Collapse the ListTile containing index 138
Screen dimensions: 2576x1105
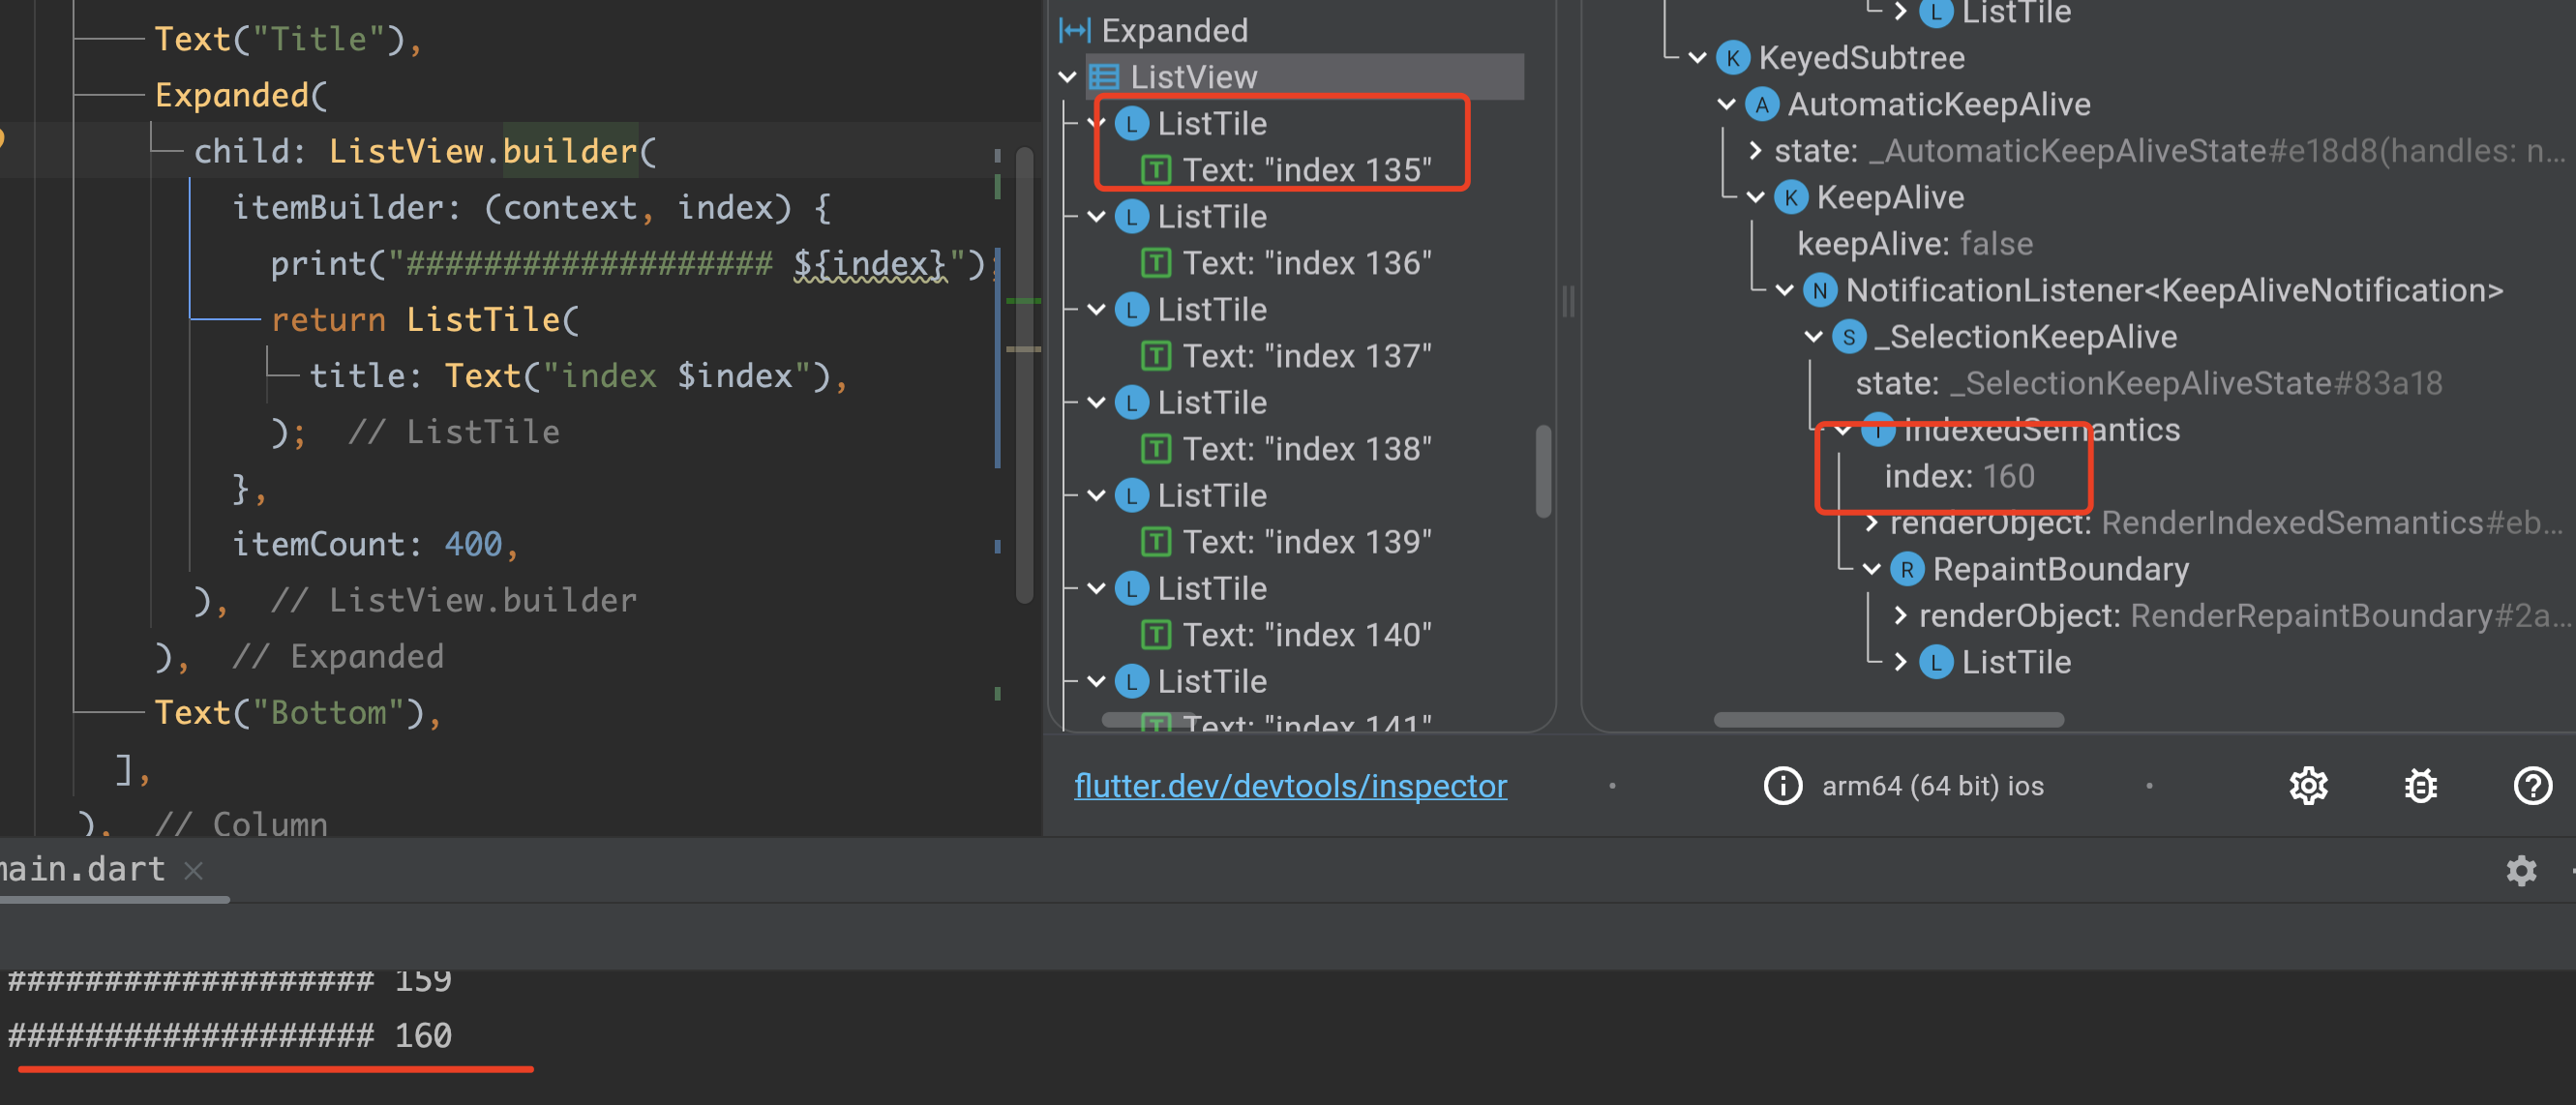point(1096,403)
